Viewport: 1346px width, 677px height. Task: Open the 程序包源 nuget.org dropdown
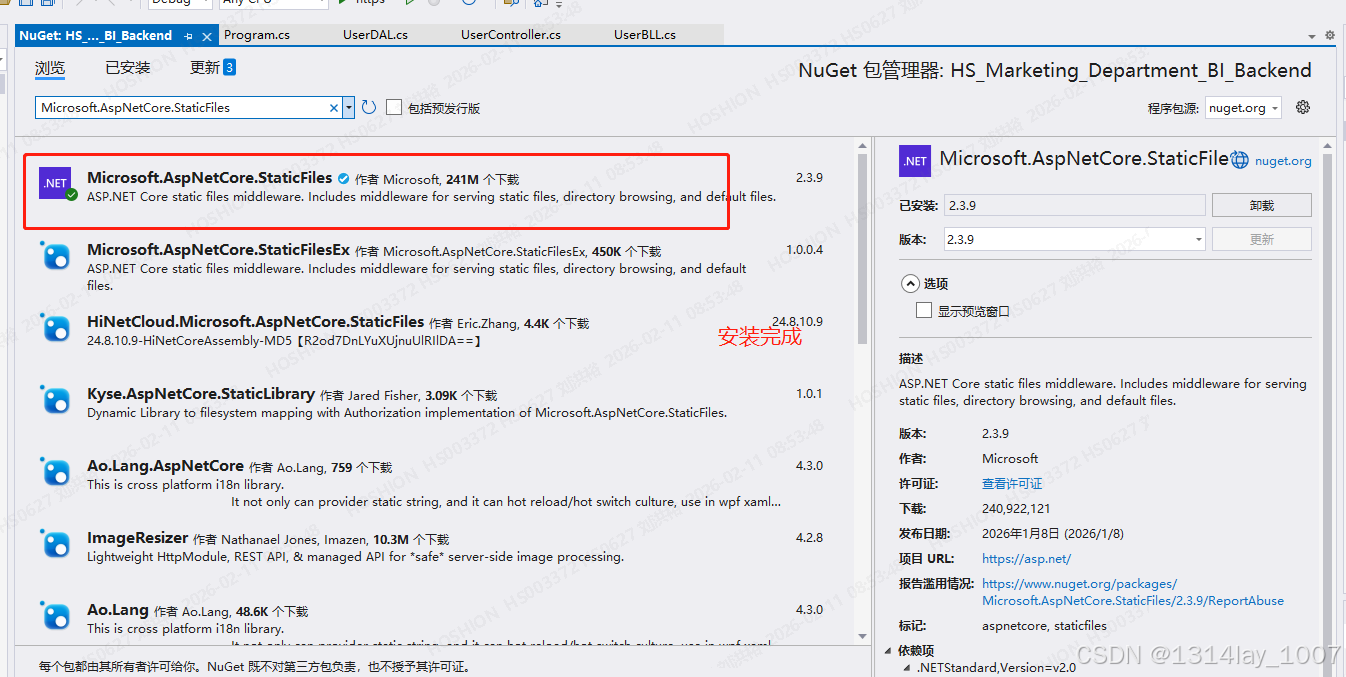tap(1243, 108)
